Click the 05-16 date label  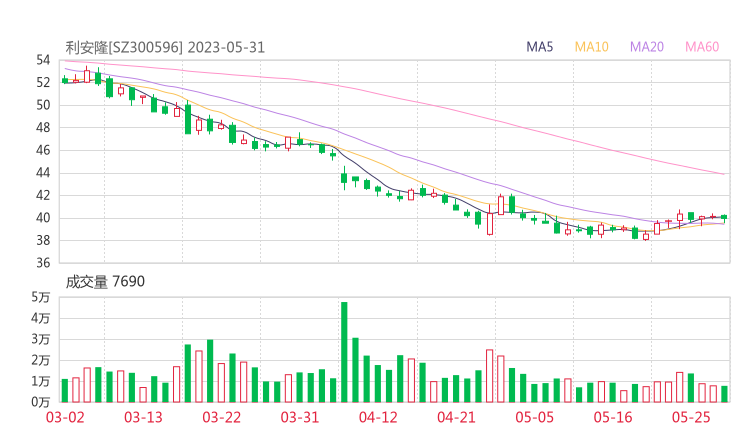pos(613,417)
